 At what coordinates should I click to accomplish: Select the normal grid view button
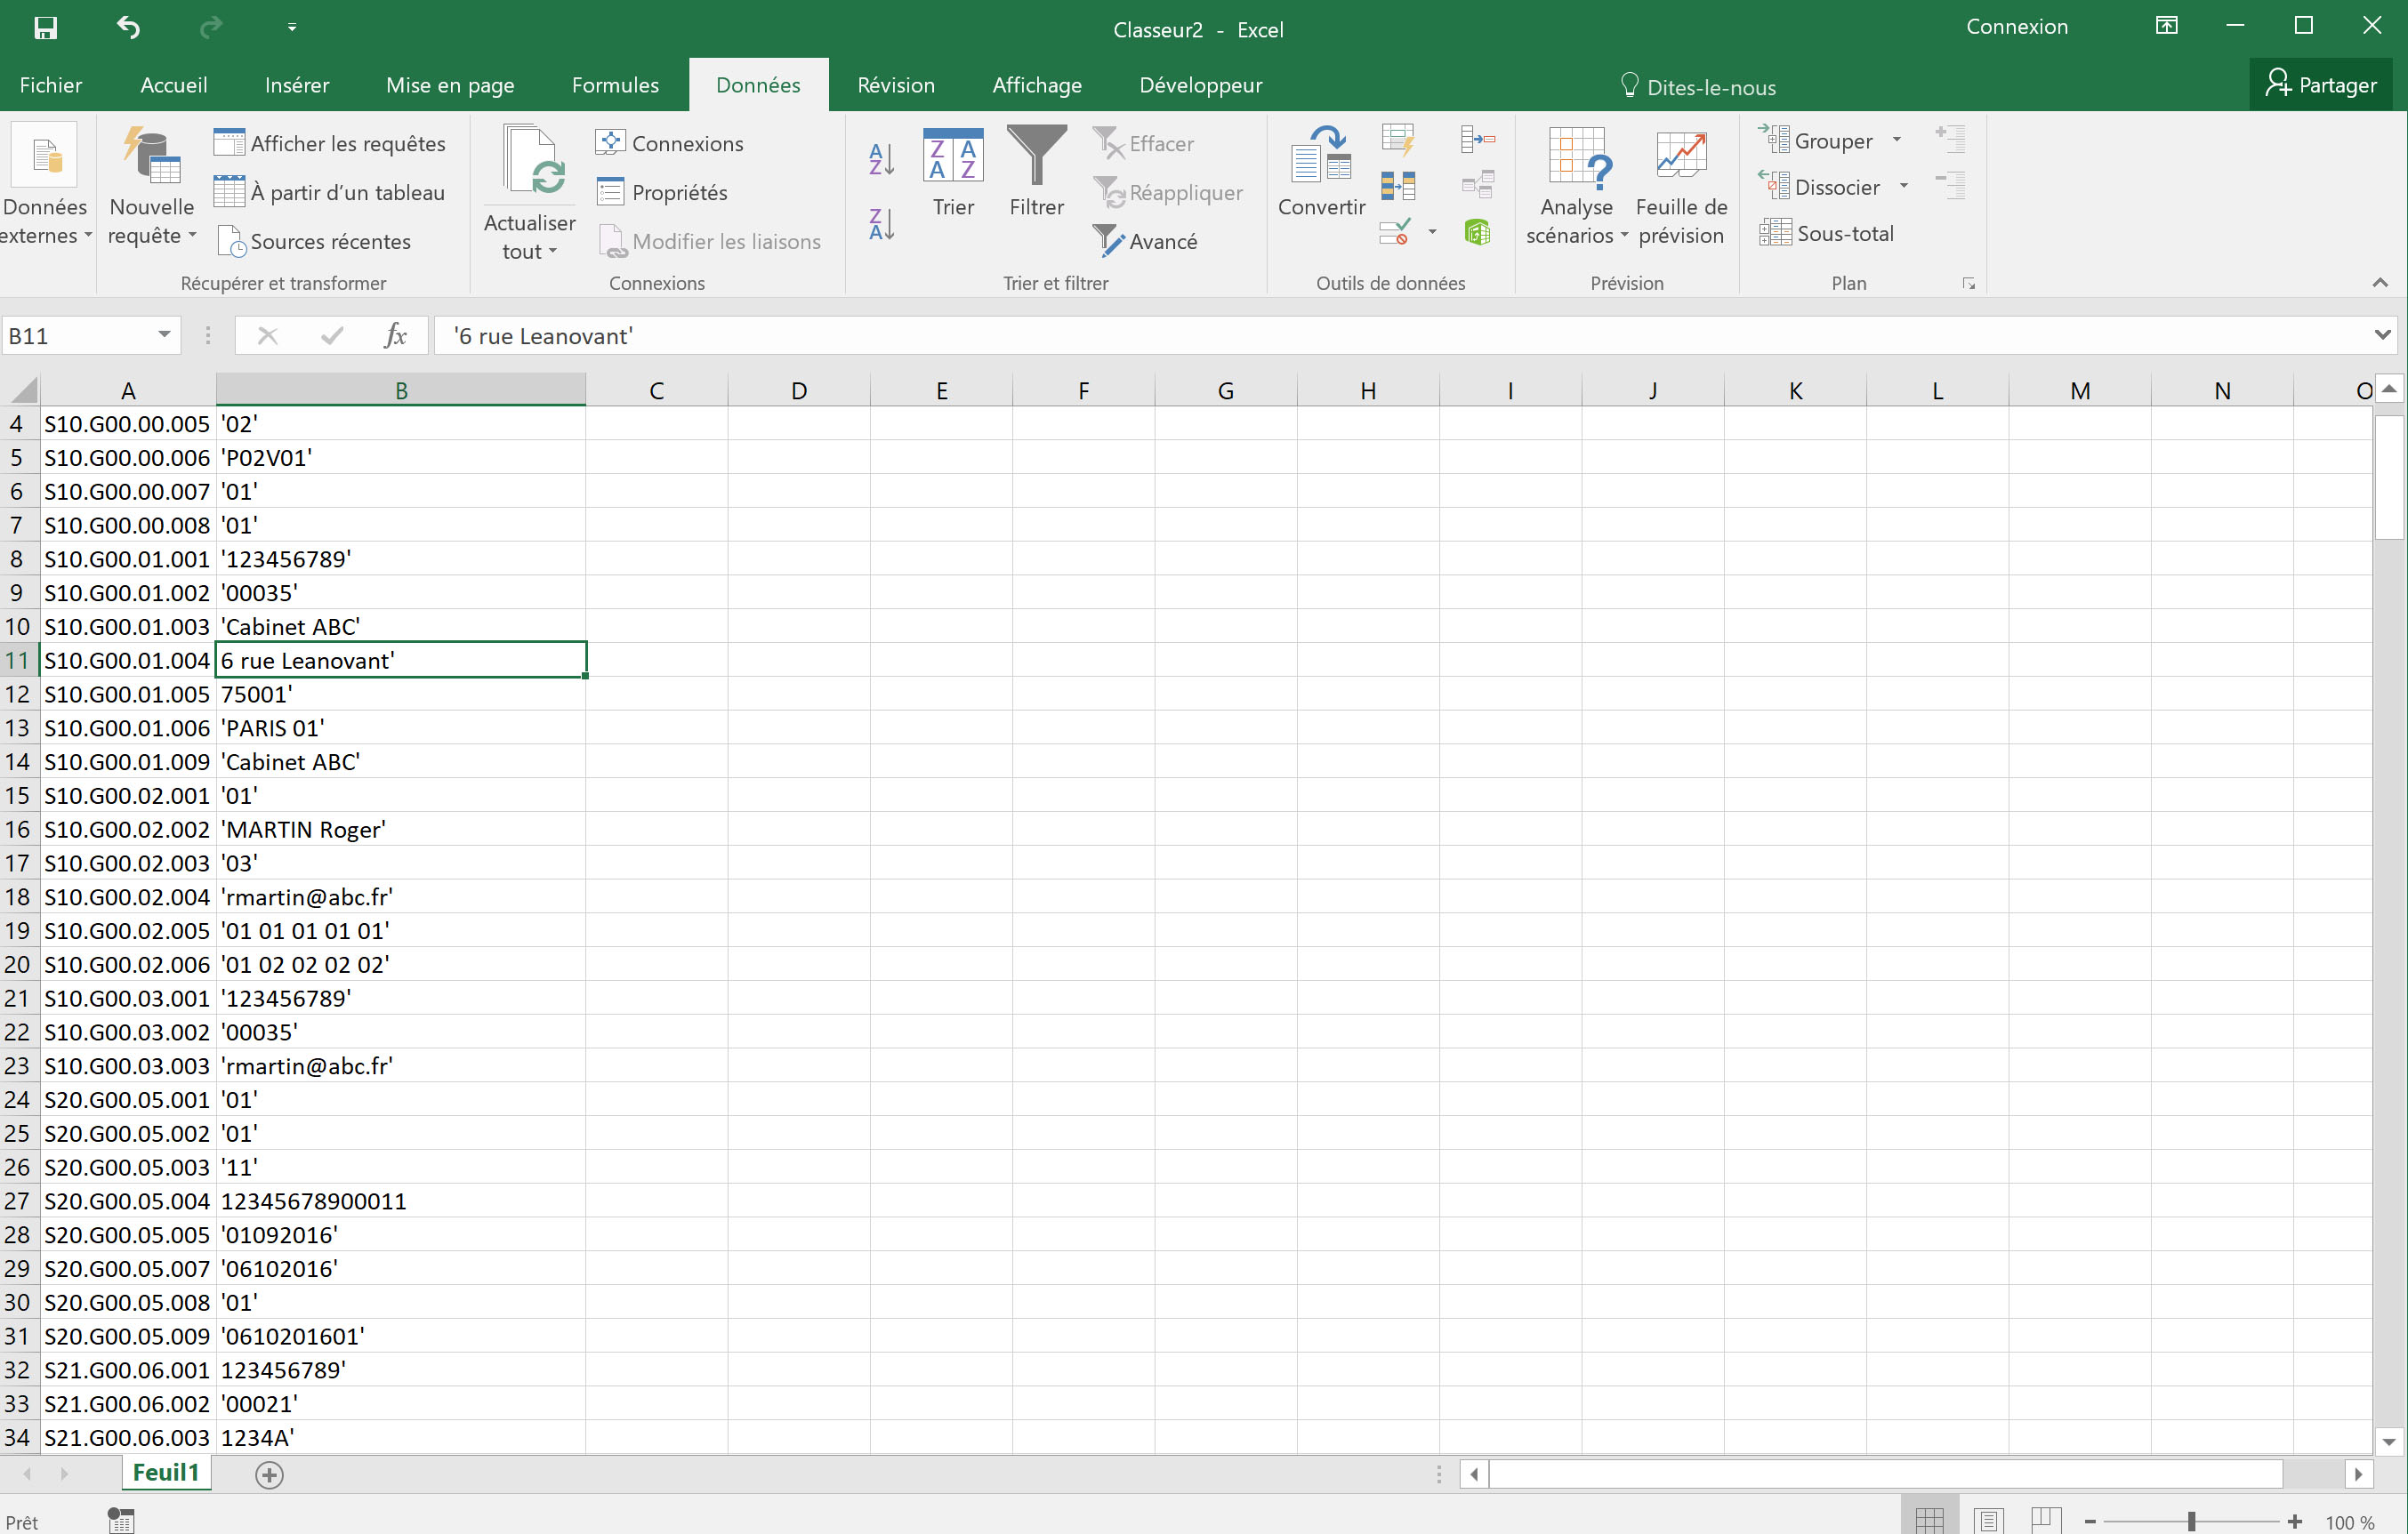point(1930,1521)
